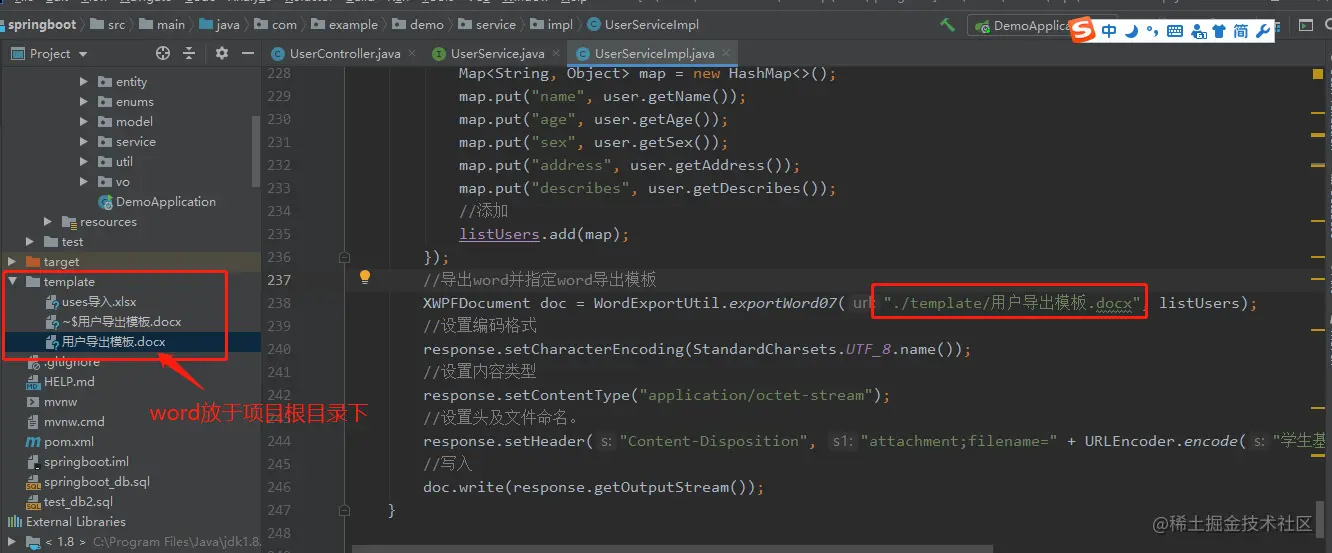The image size is (1332, 553).
Task: Close the UserService.java tab
Action: click(555, 53)
